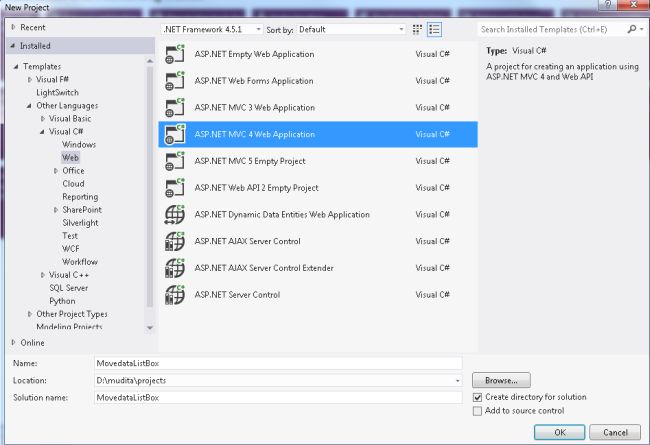Select Python in the templates tree
The height and width of the screenshot is (445, 650).
click(x=62, y=301)
